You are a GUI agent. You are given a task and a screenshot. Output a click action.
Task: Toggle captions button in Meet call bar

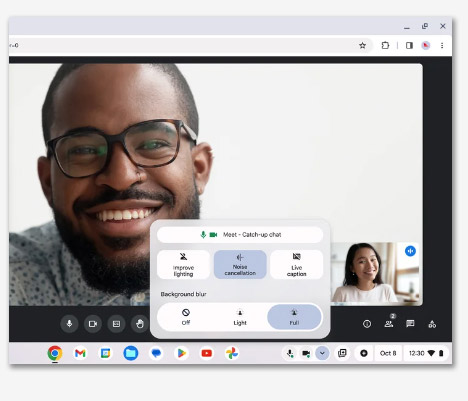[116, 324]
